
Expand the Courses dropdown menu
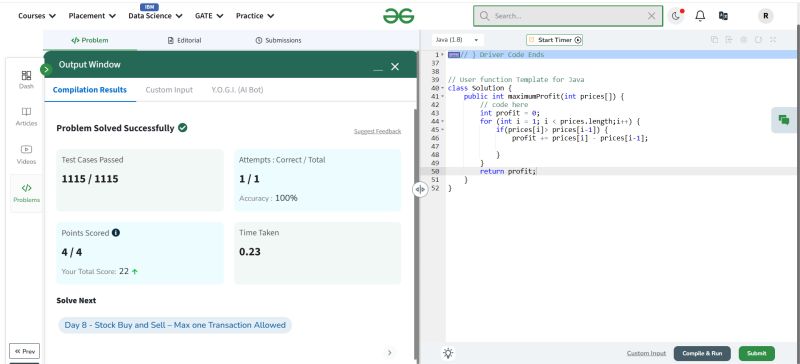37,16
